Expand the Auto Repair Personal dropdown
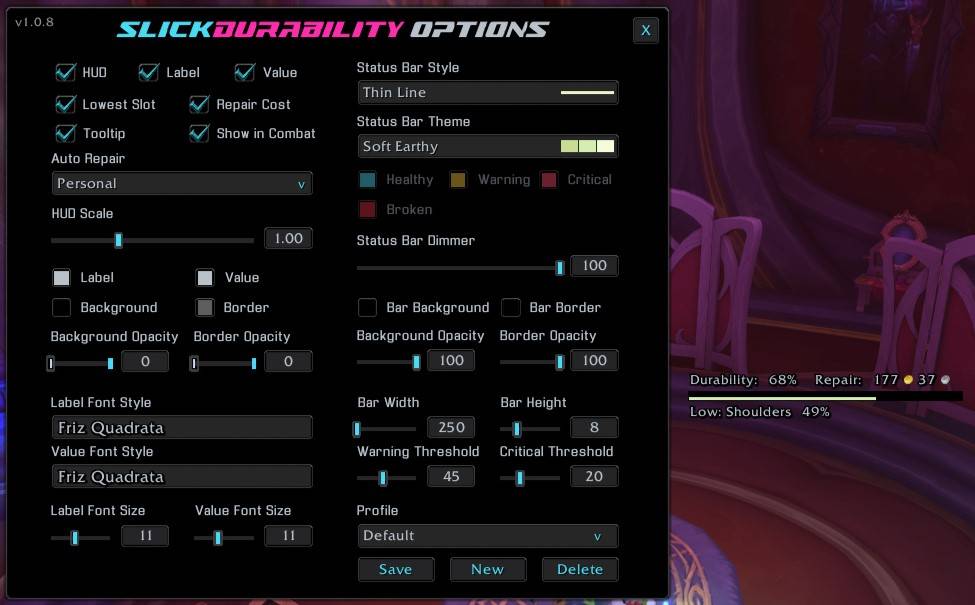Screen dimensions: 975x605 pos(182,183)
